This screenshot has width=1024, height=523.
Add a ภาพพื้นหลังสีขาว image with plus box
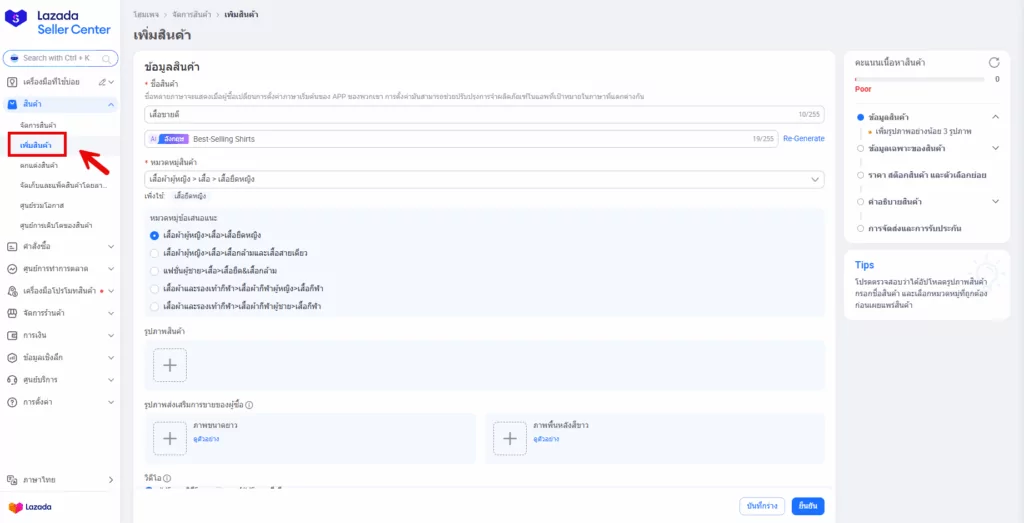(x=510, y=438)
